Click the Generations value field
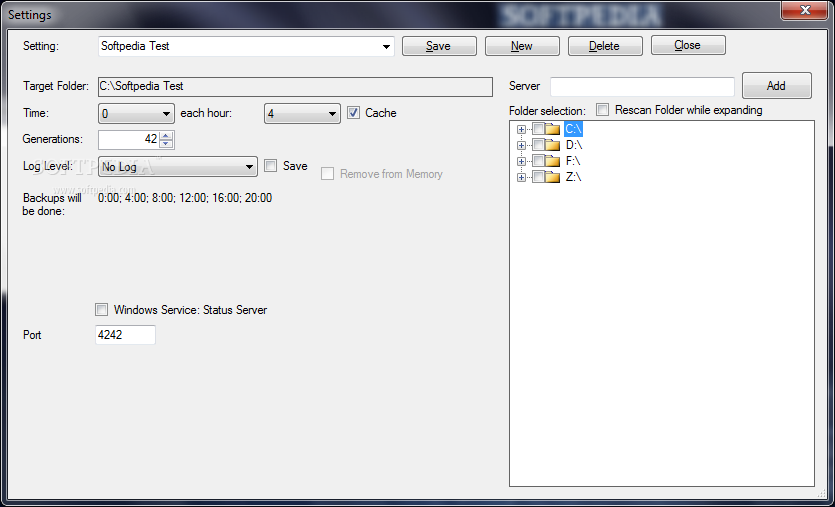The height and width of the screenshot is (507, 835). [x=129, y=140]
